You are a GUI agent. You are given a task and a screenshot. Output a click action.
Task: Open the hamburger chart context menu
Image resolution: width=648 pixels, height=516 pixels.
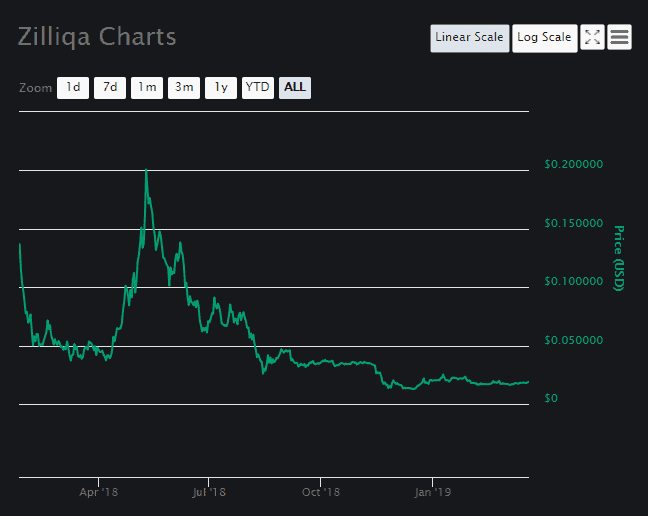(x=619, y=37)
